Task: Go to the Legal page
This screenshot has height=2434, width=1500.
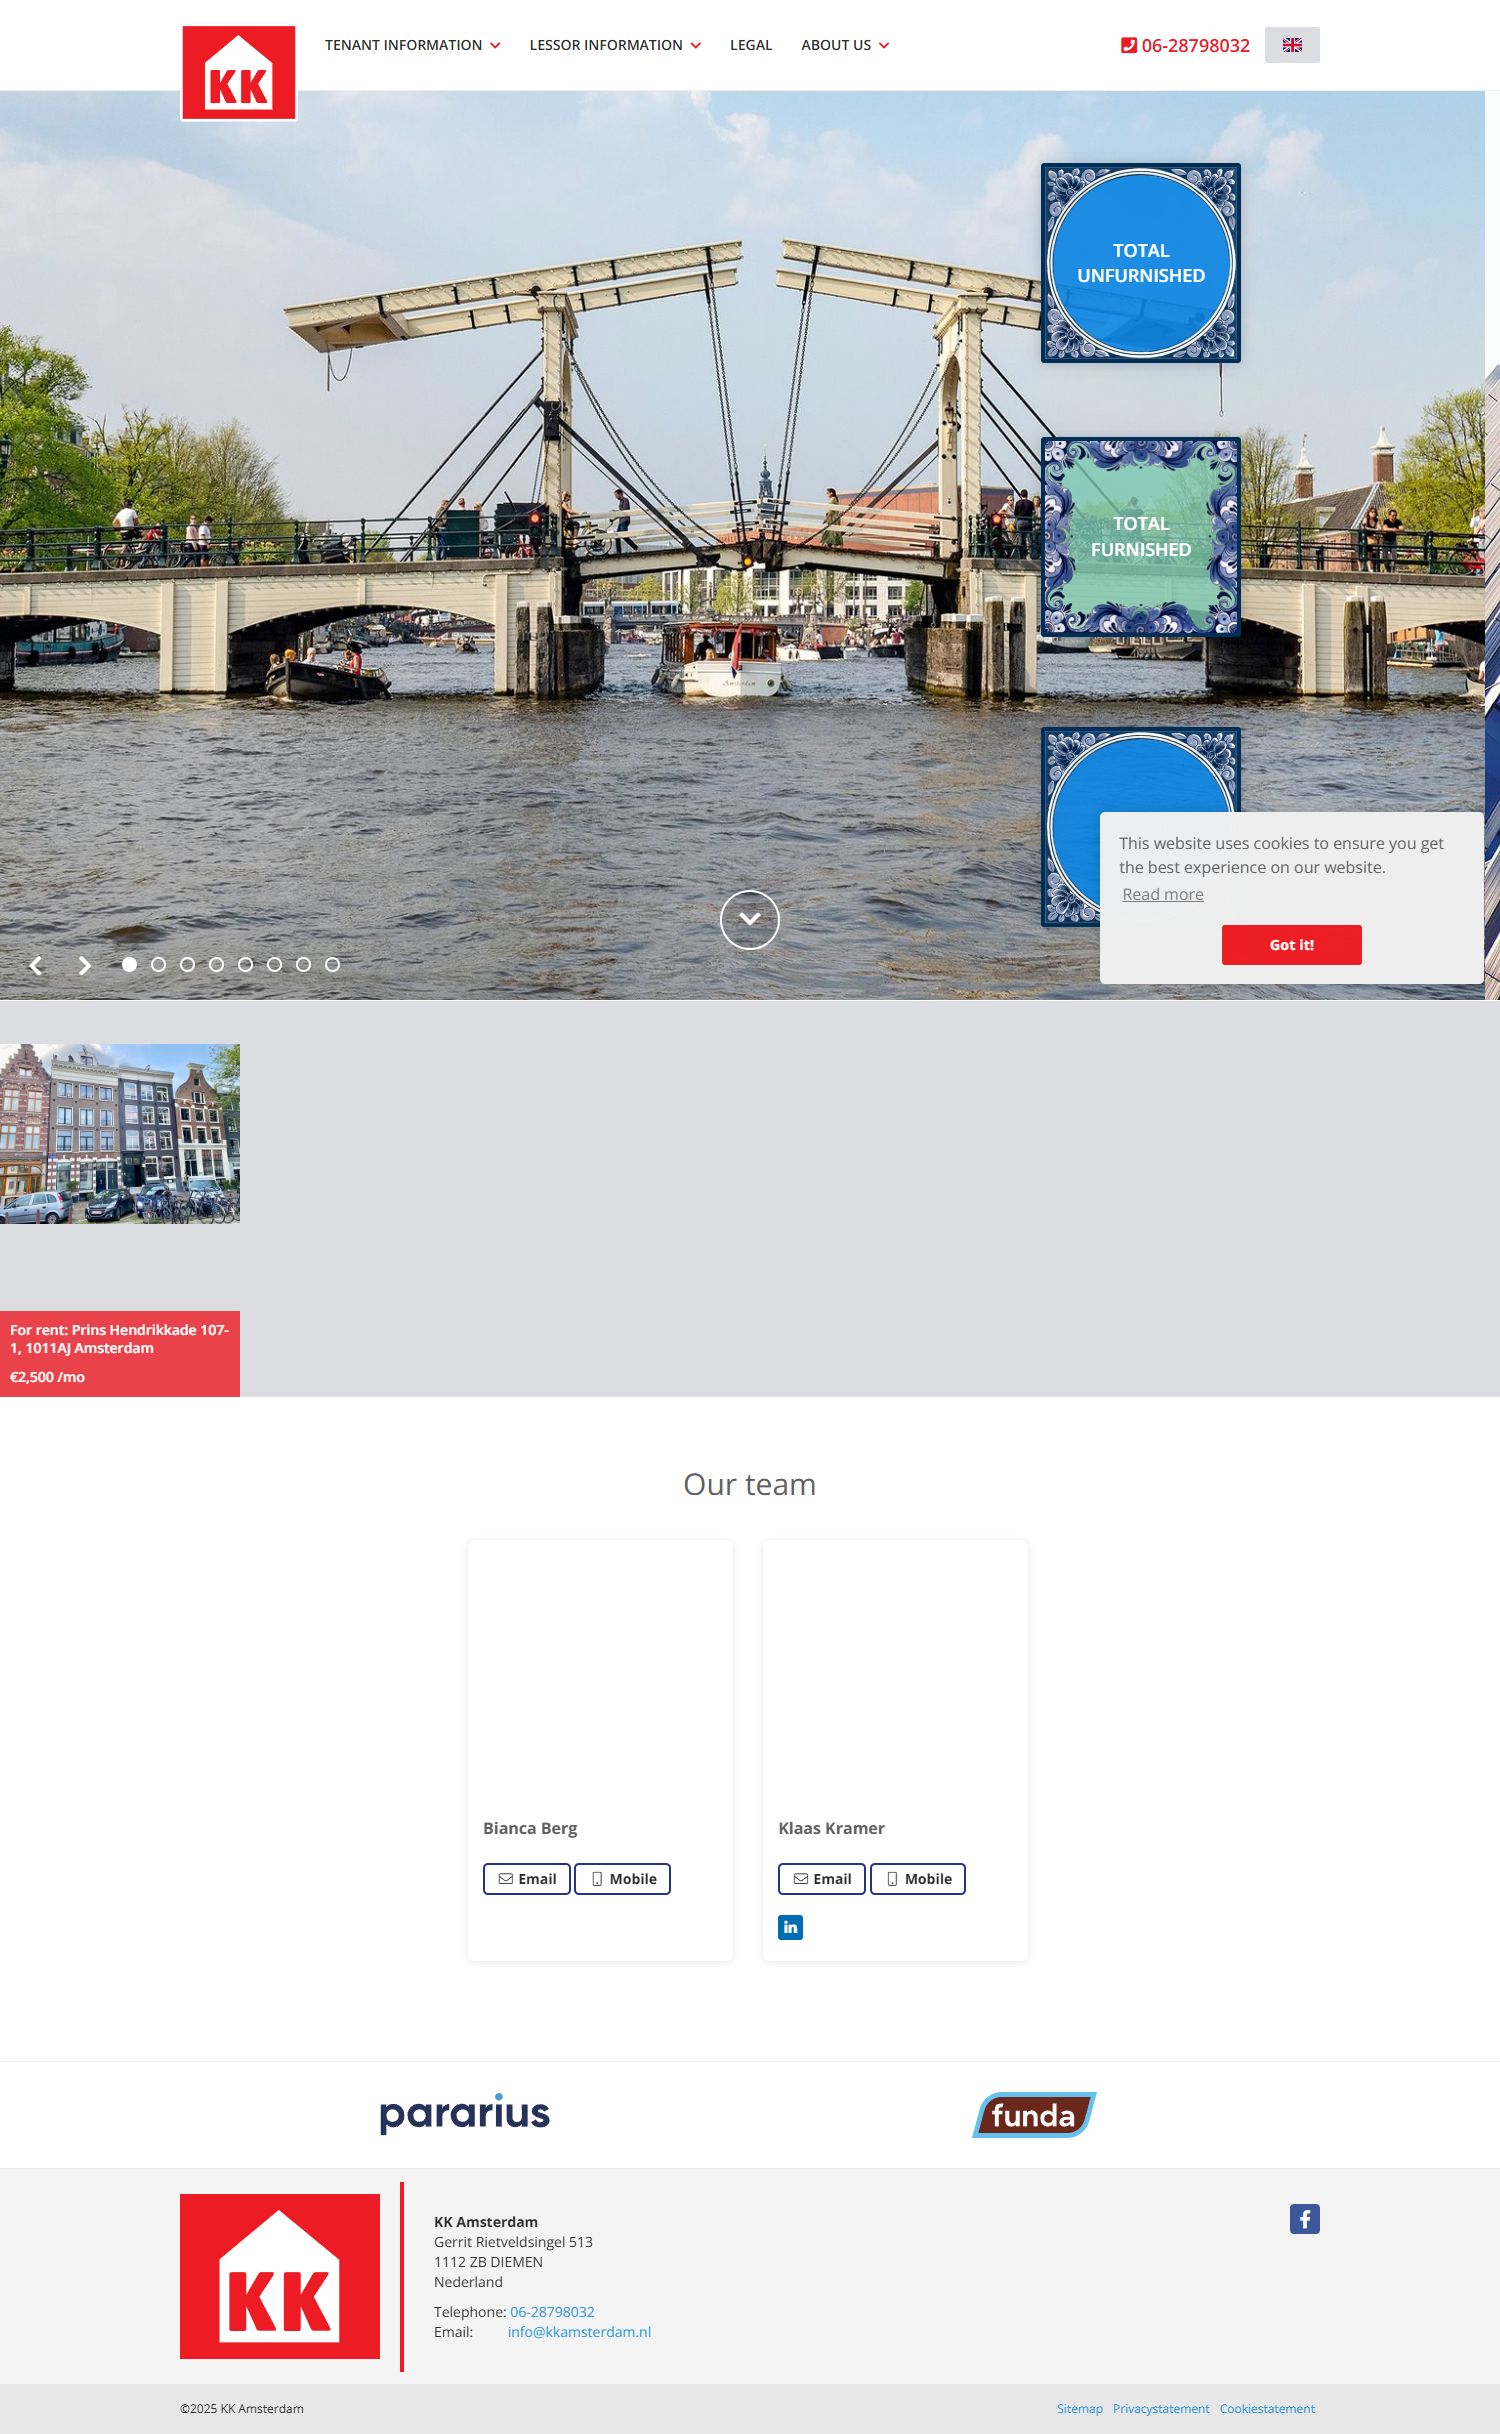Action: coord(751,45)
